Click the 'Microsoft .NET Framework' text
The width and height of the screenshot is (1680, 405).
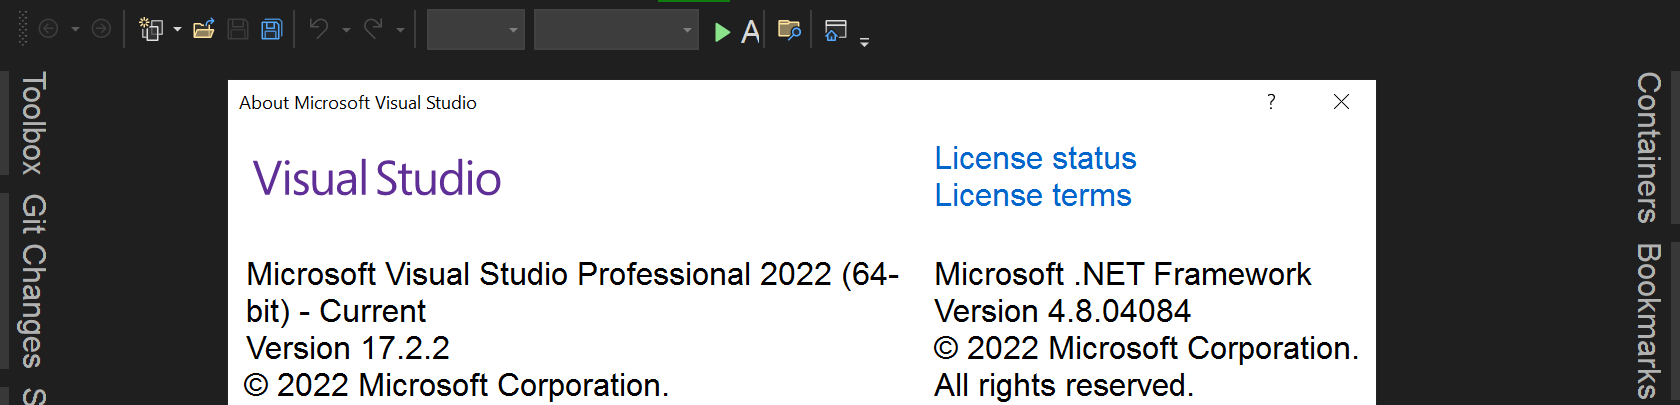(1122, 274)
